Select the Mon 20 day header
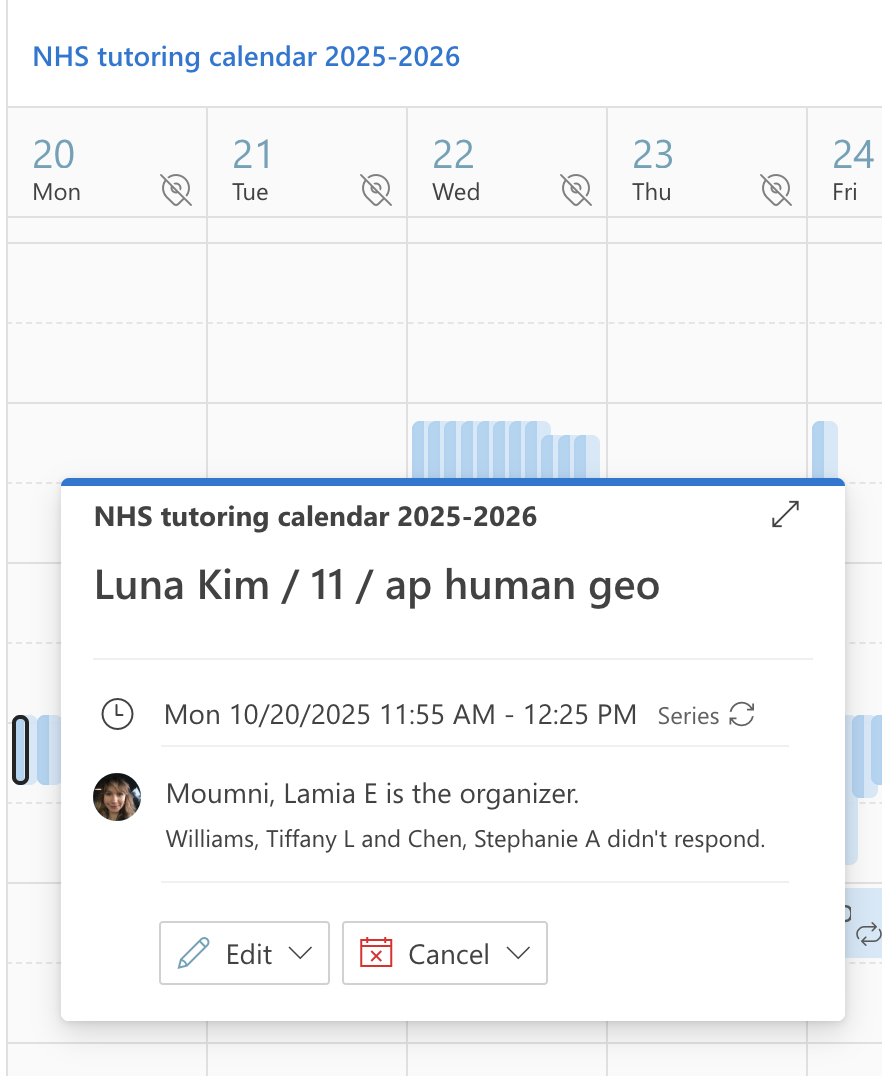Image resolution: width=882 pixels, height=1076 pixels. (56, 167)
